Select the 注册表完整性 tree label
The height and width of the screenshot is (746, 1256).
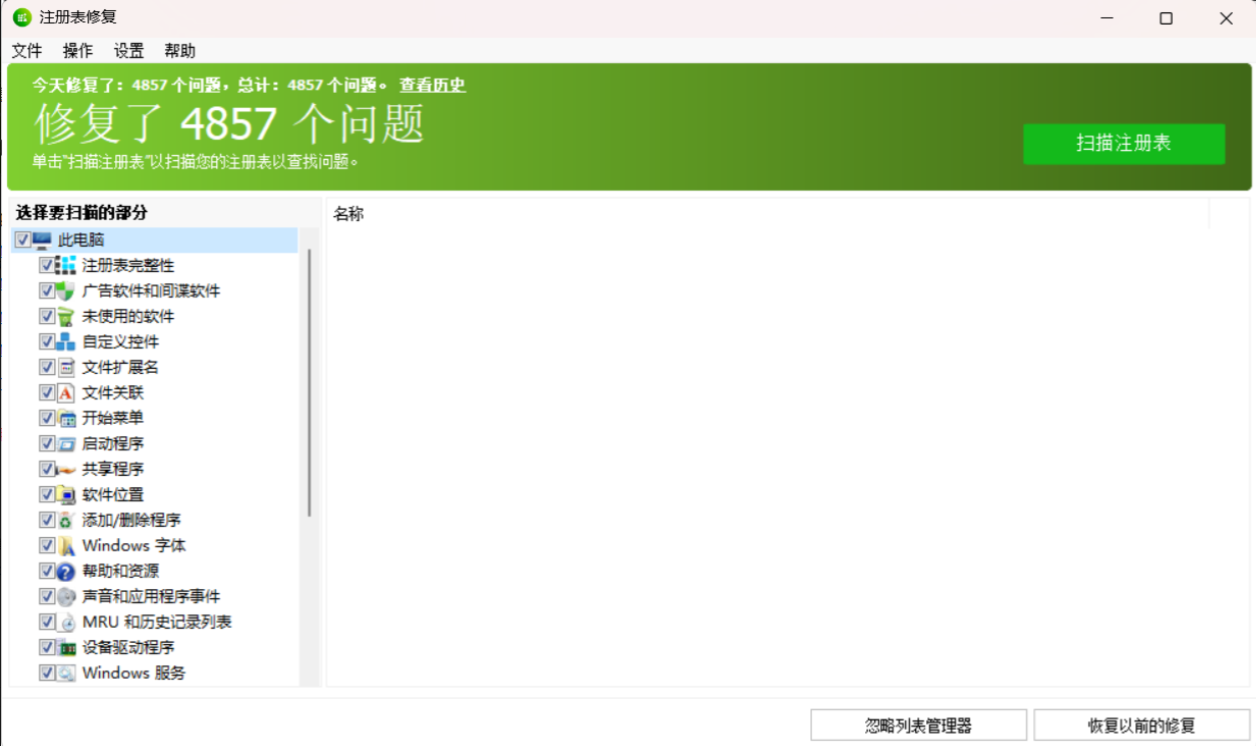pyautogui.click(x=128, y=265)
